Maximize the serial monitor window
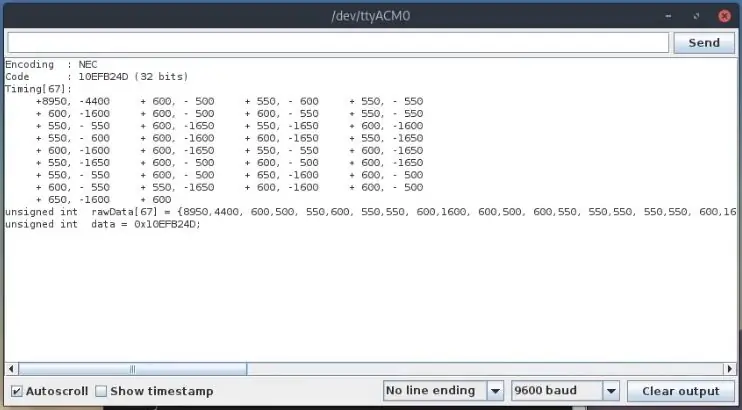Image resolution: width=742 pixels, height=410 pixels. click(x=696, y=16)
